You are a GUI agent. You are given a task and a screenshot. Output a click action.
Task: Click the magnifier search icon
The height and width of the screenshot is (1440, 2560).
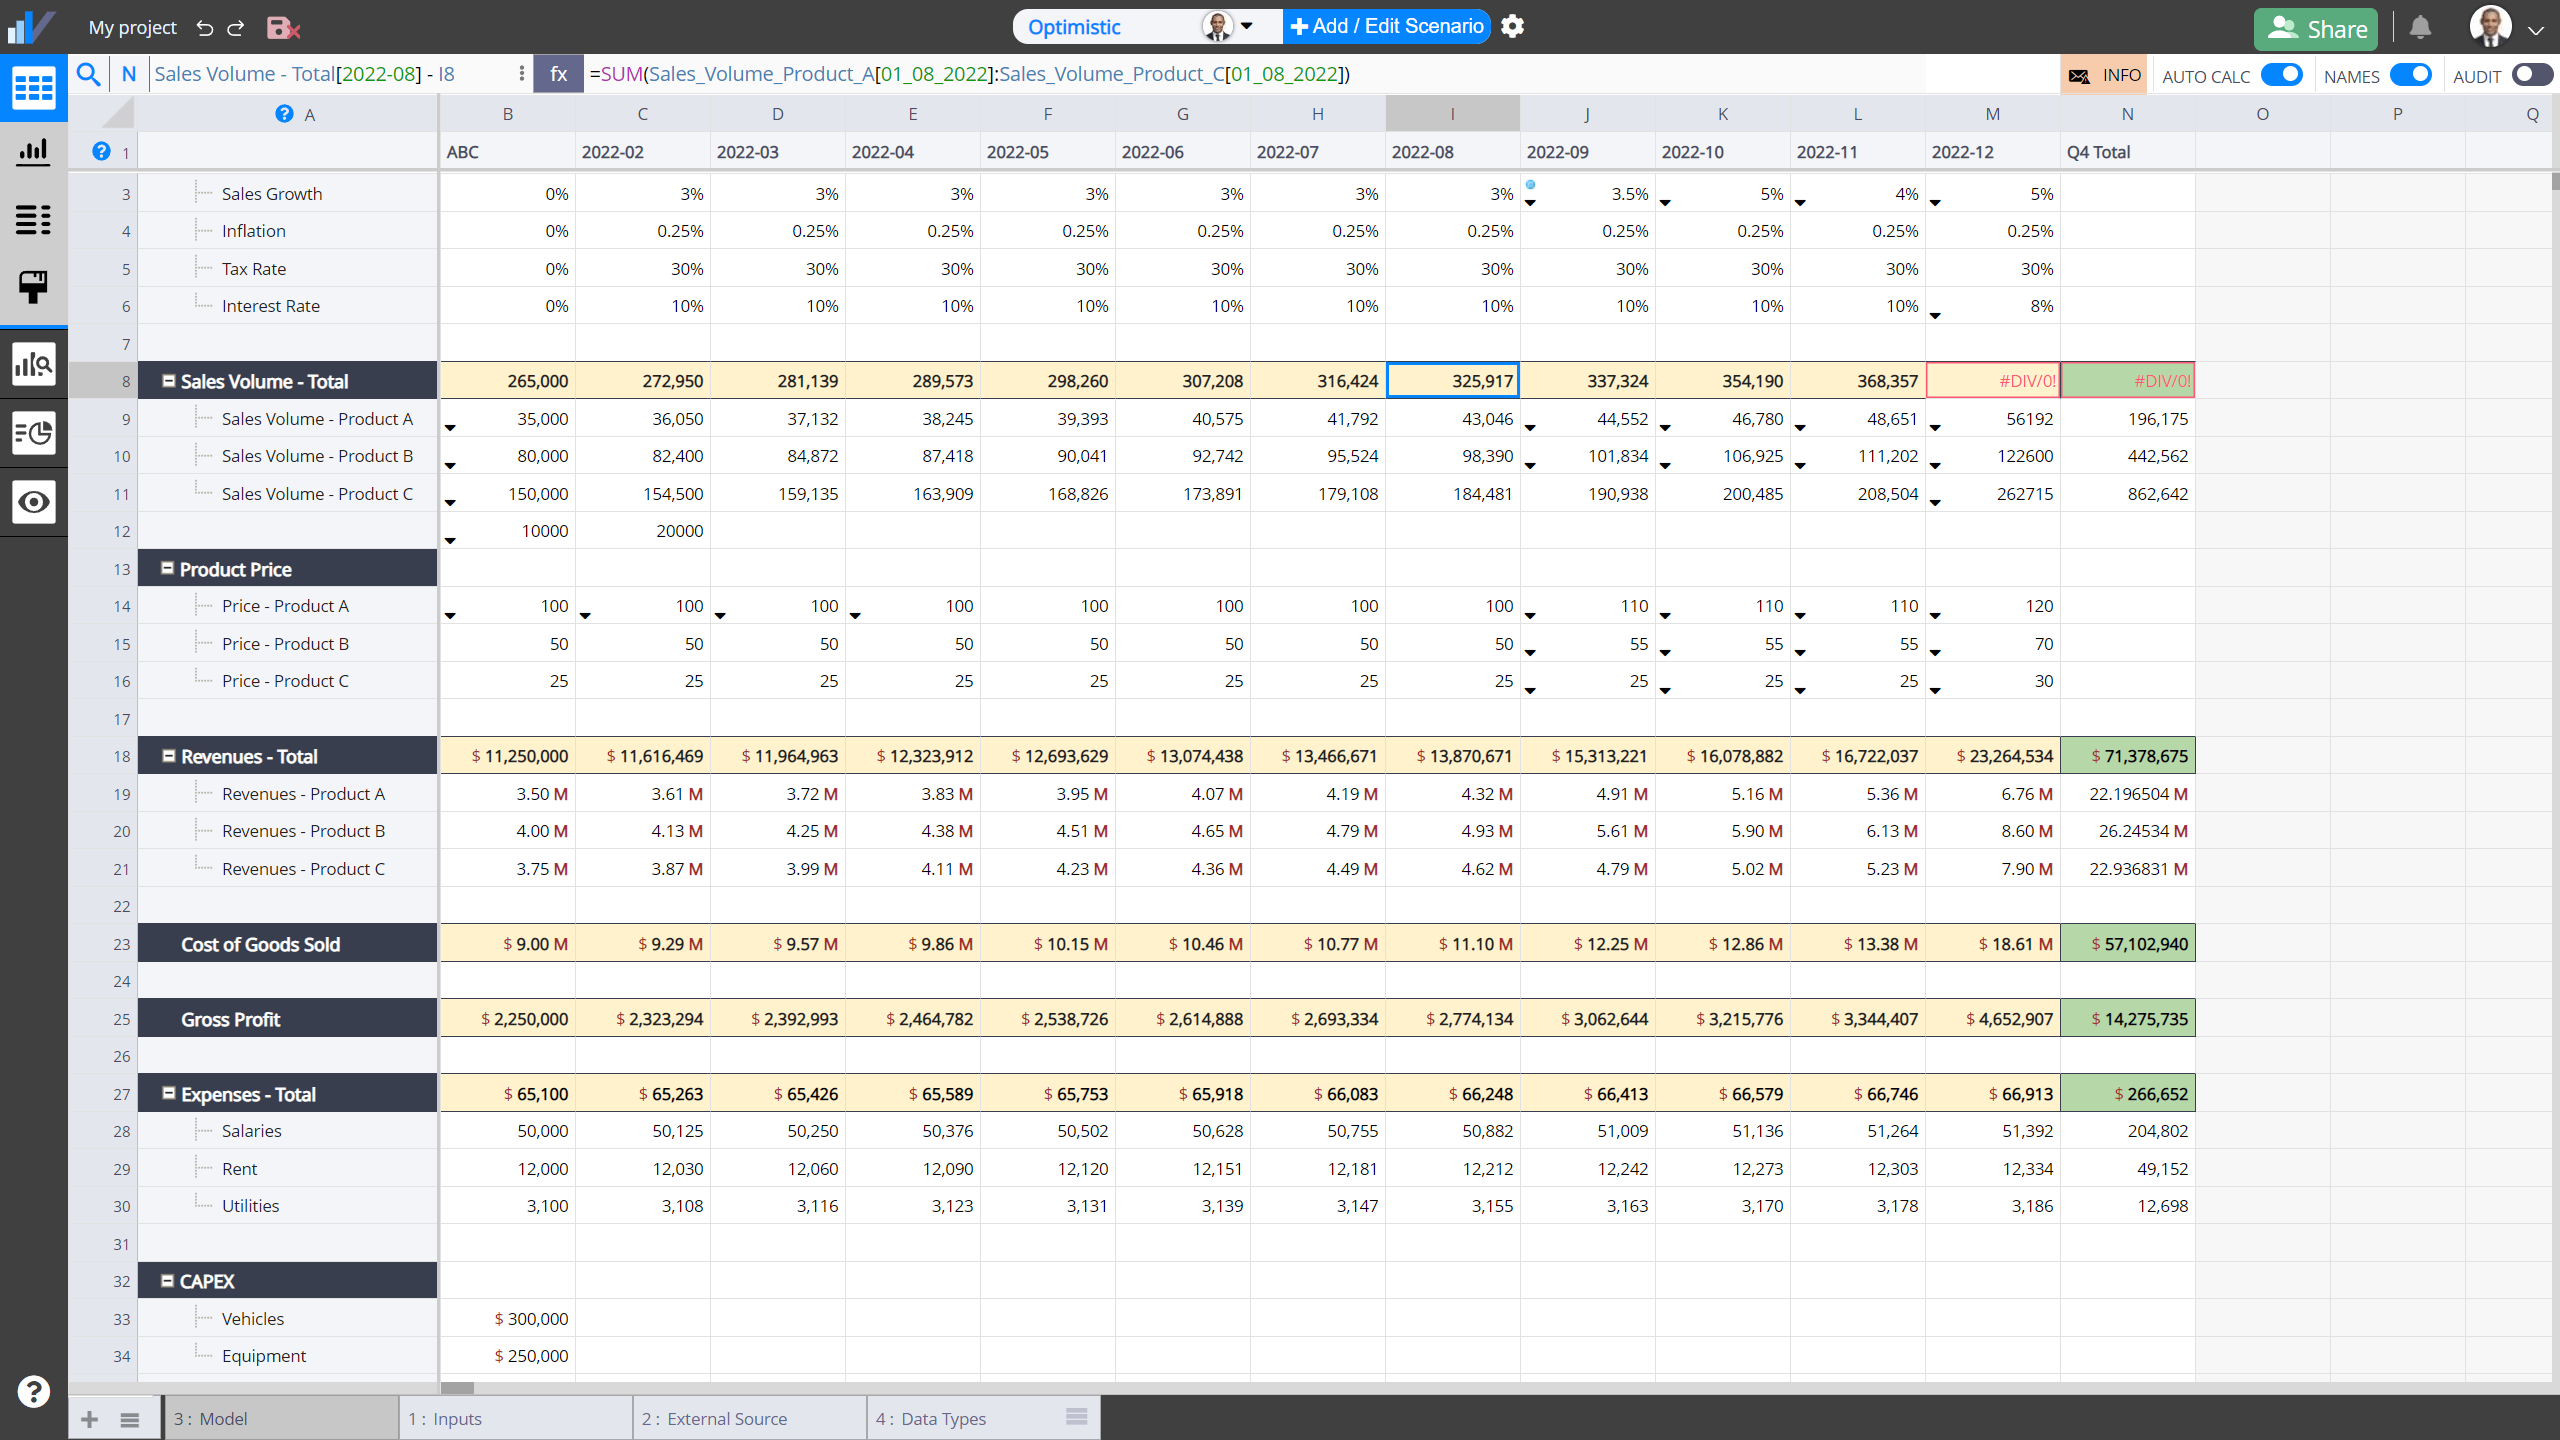coord(89,74)
